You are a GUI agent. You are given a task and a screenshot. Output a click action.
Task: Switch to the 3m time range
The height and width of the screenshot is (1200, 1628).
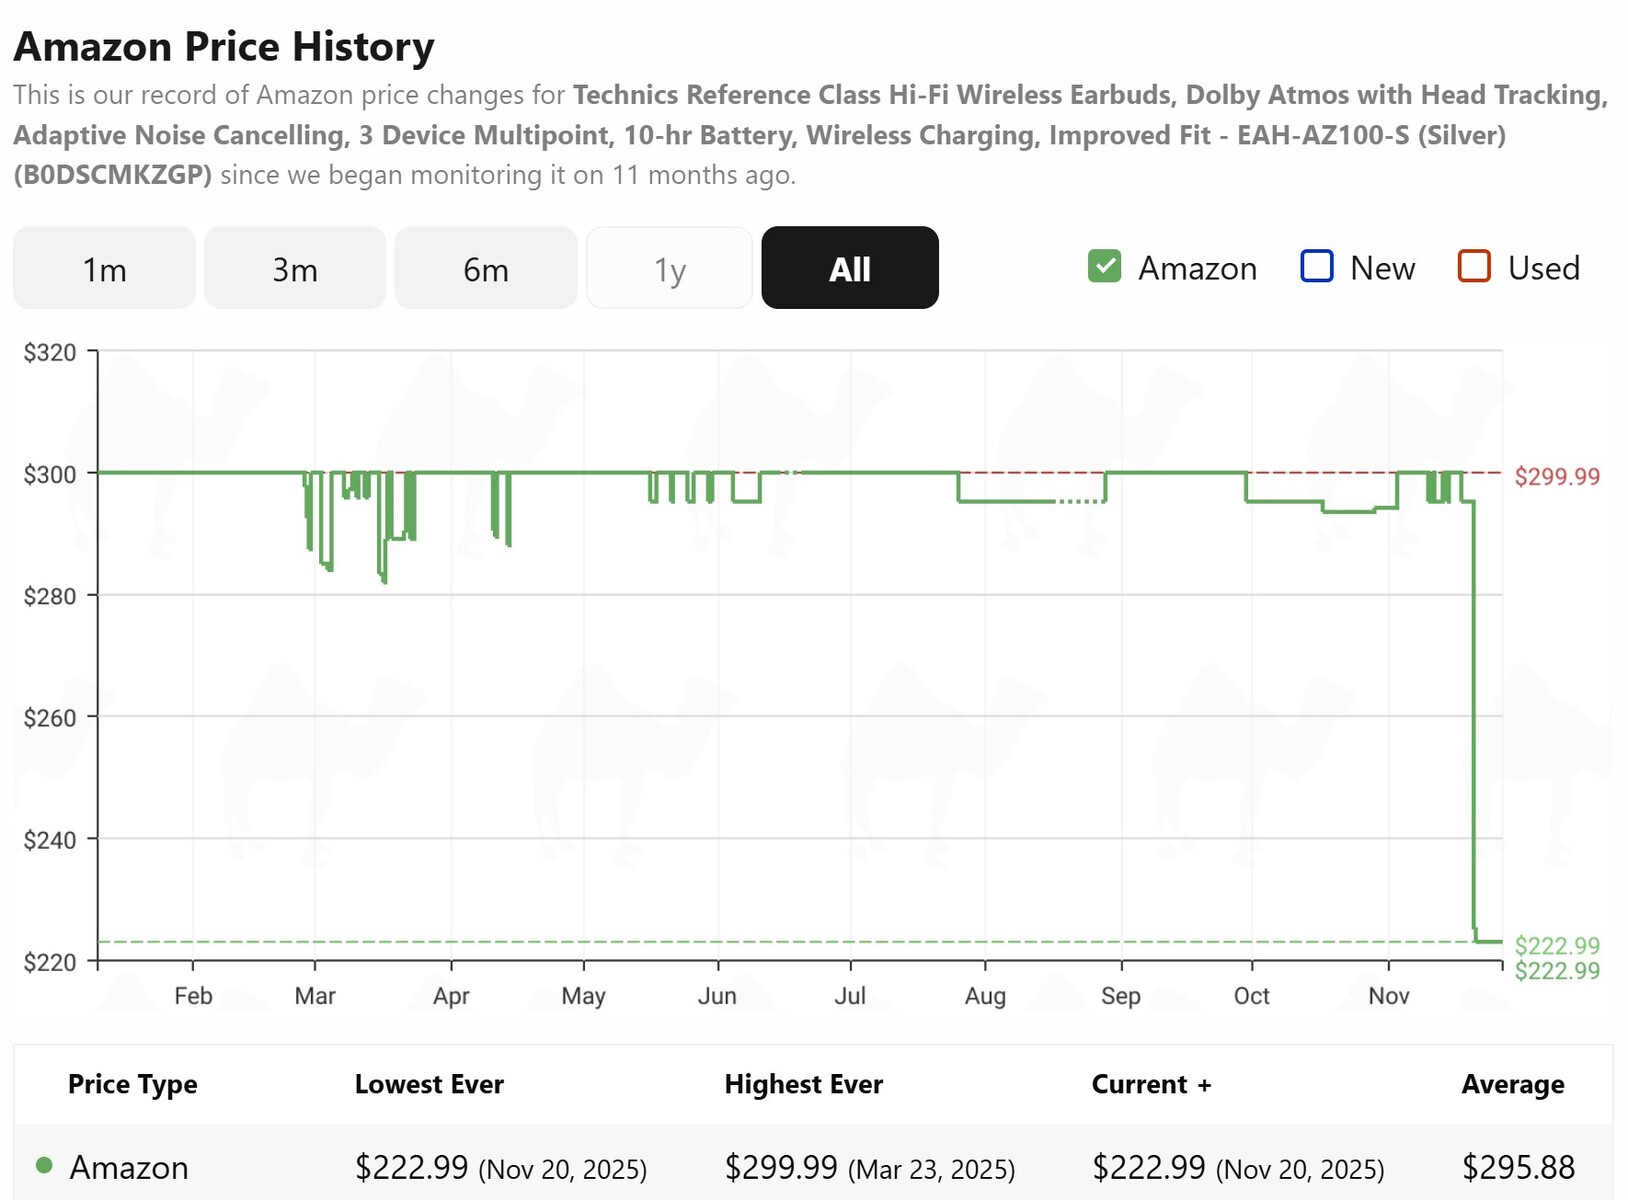(x=295, y=268)
